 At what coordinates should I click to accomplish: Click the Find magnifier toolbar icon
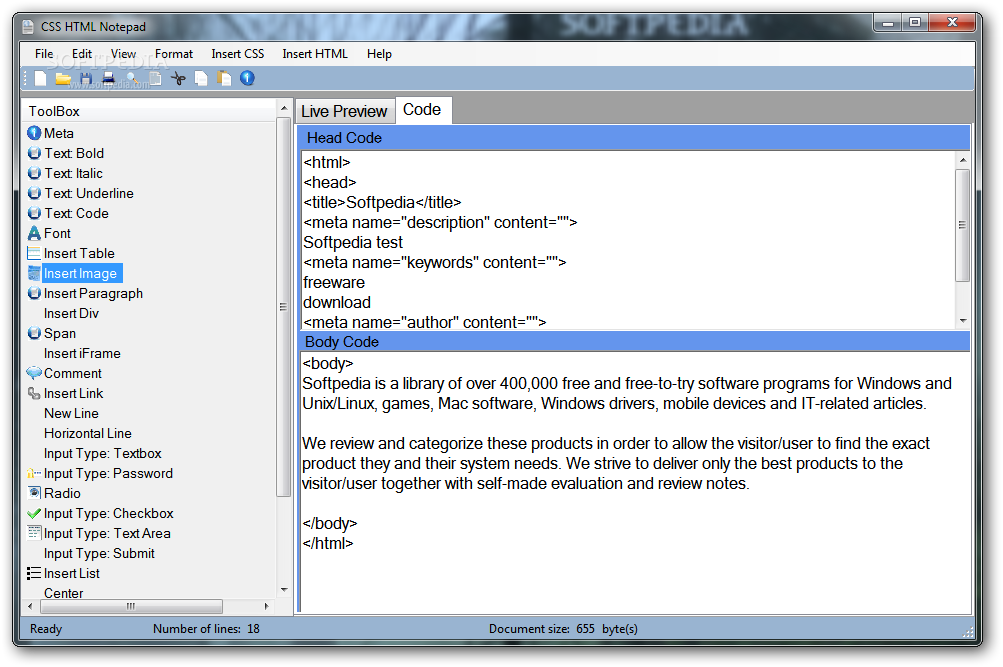tap(132, 79)
